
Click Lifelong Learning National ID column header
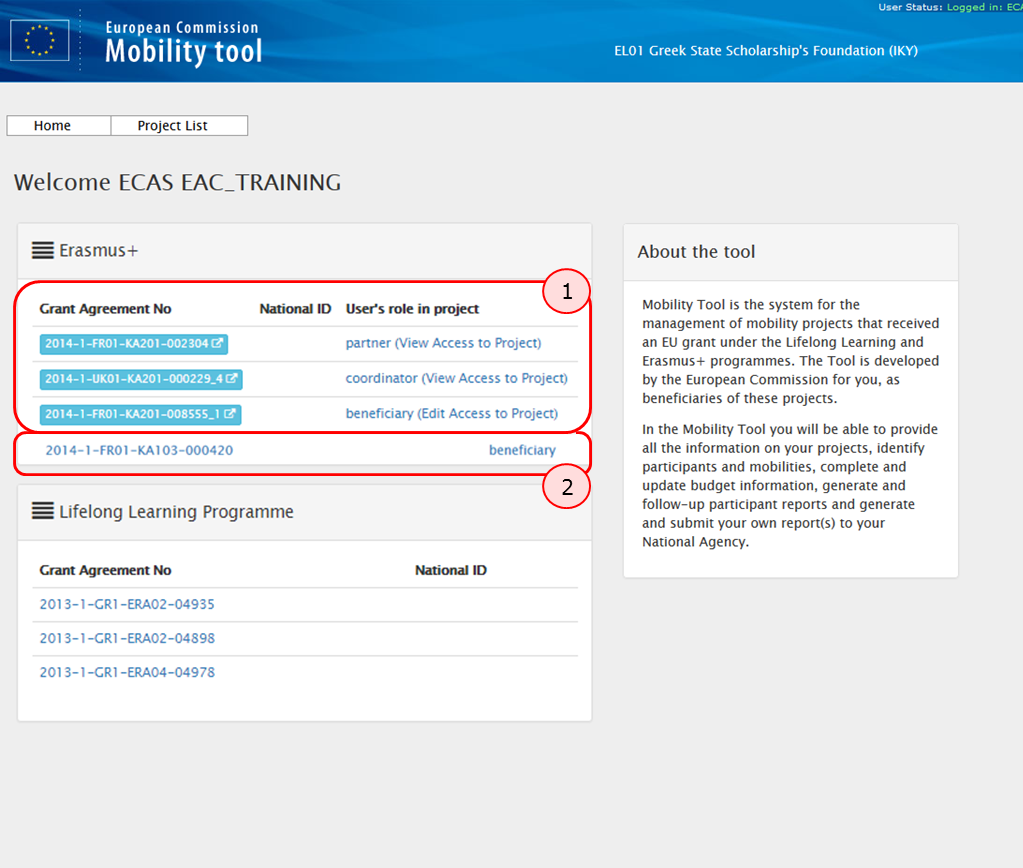coord(451,570)
